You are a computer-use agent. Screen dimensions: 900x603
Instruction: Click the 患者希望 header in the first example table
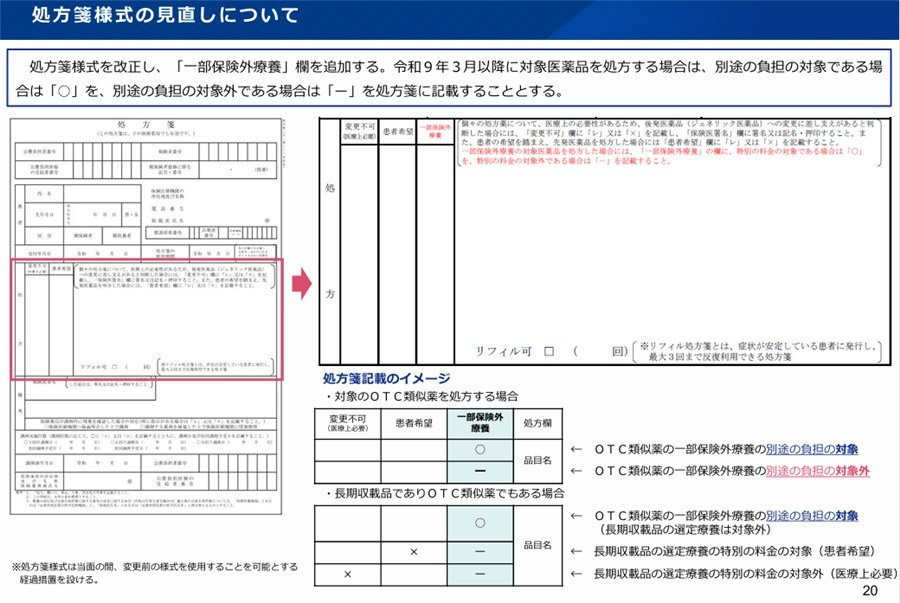pos(414,423)
